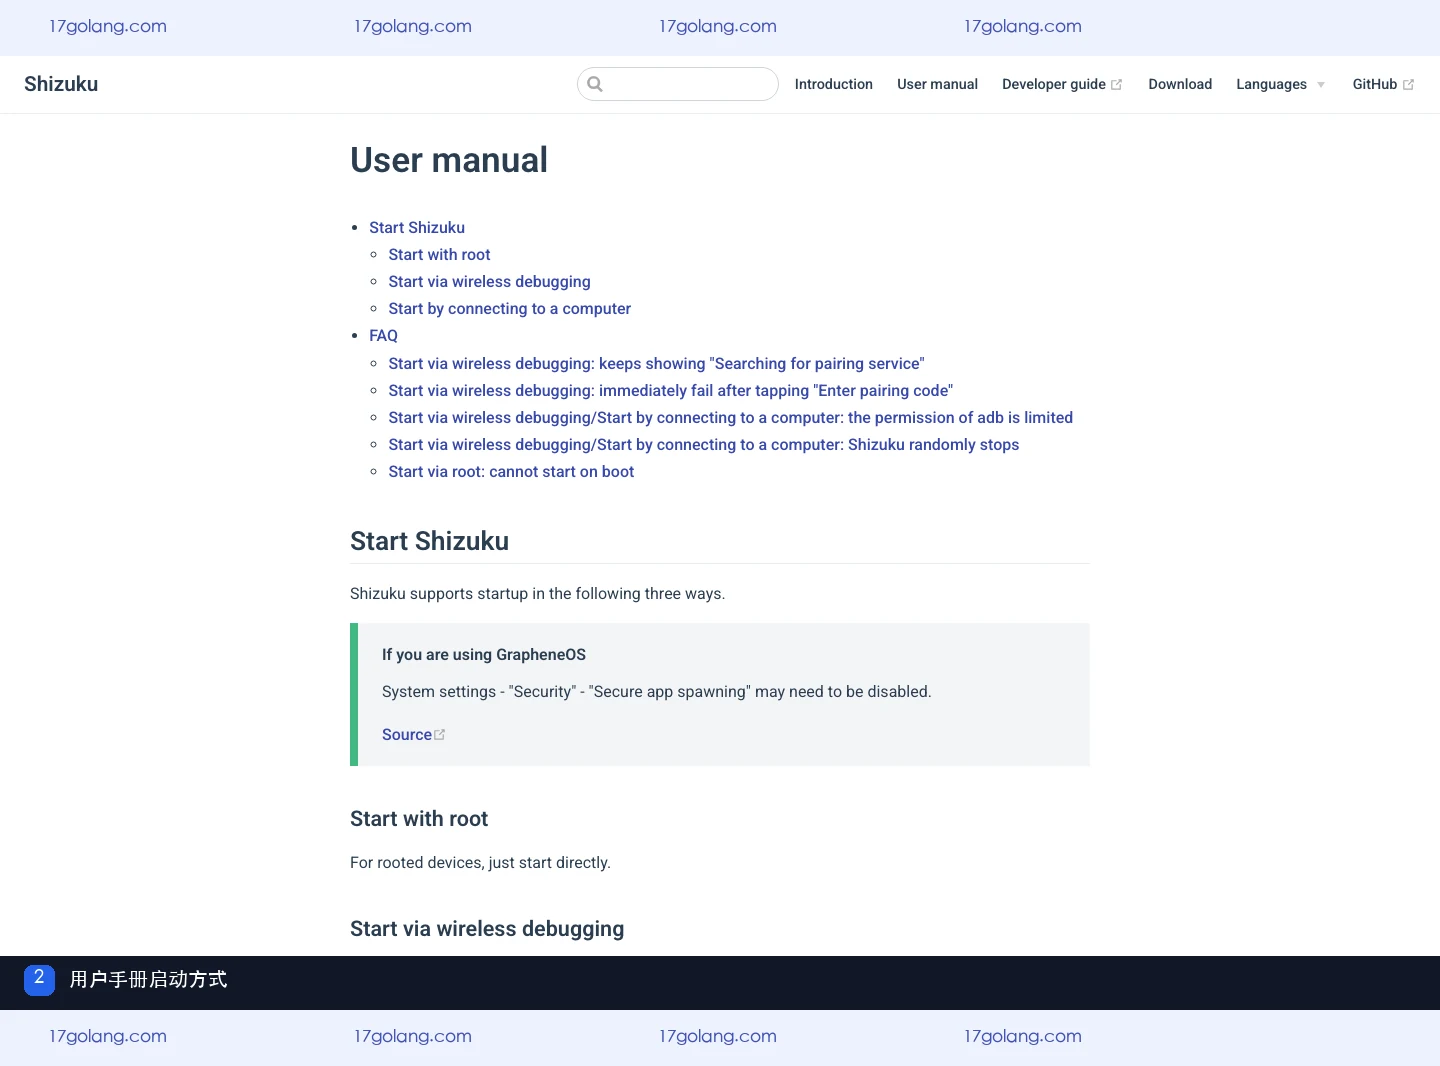This screenshot has width=1440, height=1066.
Task: Click the Start via wireless debugging heading
Action: 487,929
